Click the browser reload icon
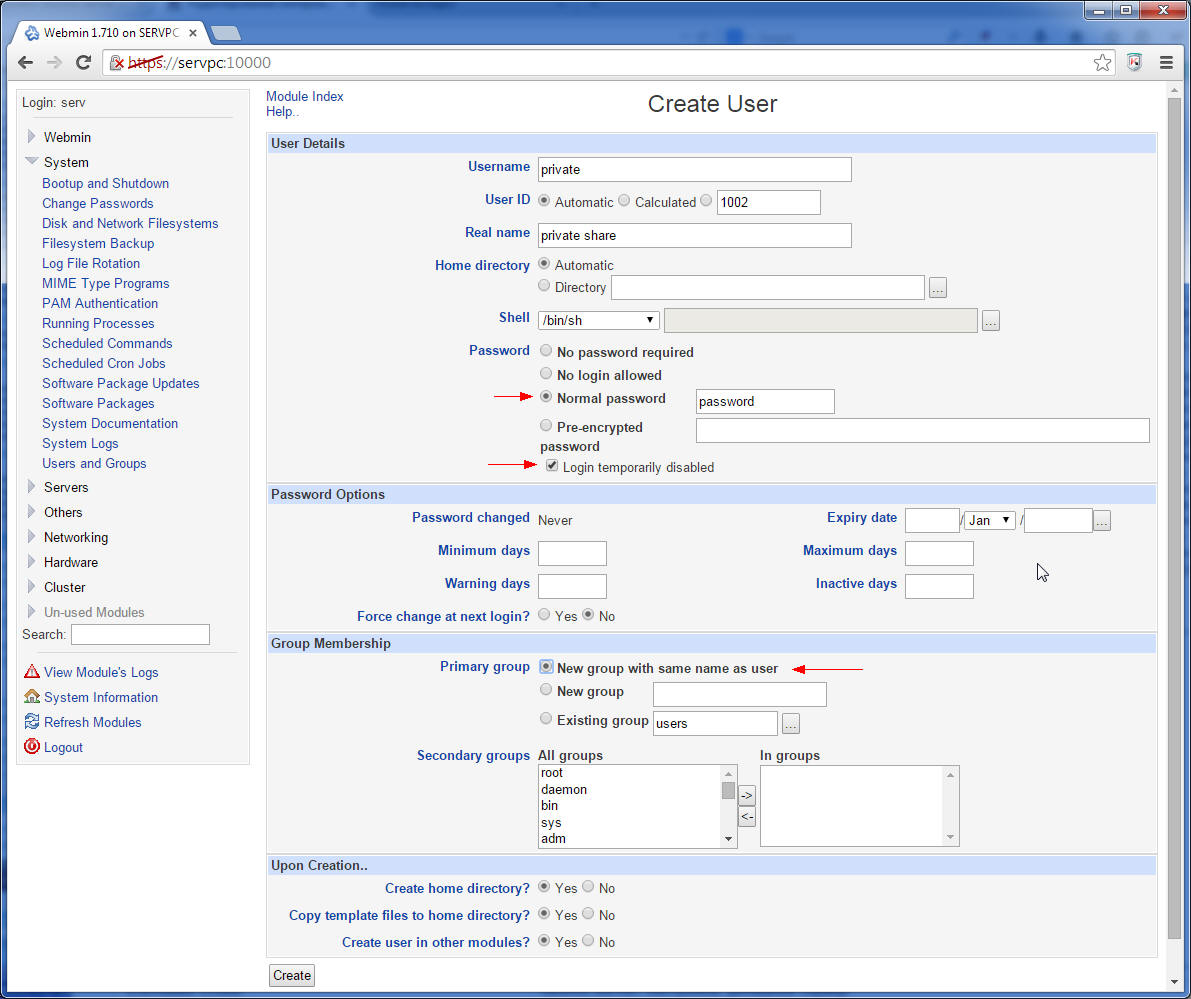 84,62
